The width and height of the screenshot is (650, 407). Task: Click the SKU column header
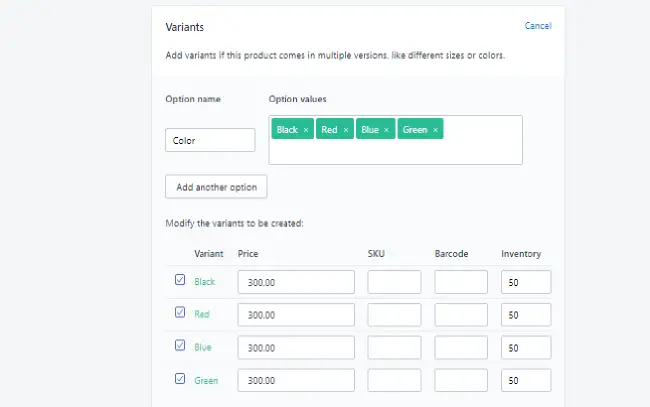point(376,254)
